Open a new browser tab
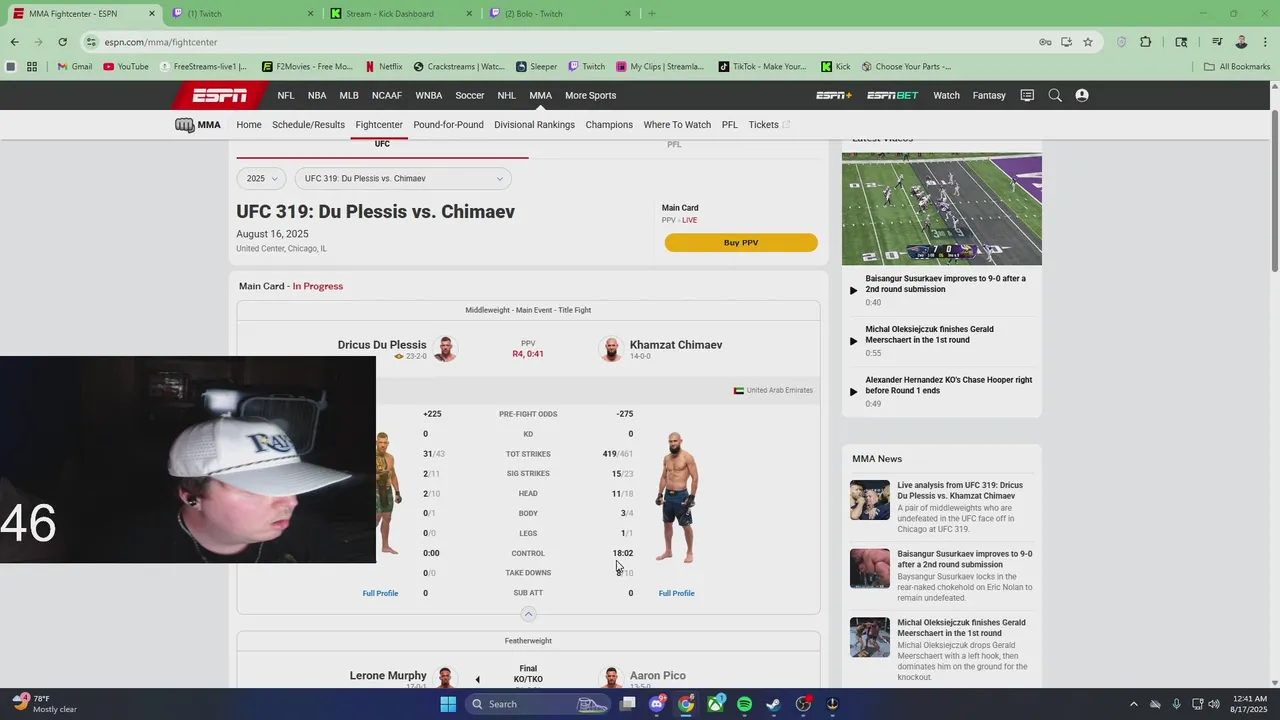 [652, 14]
